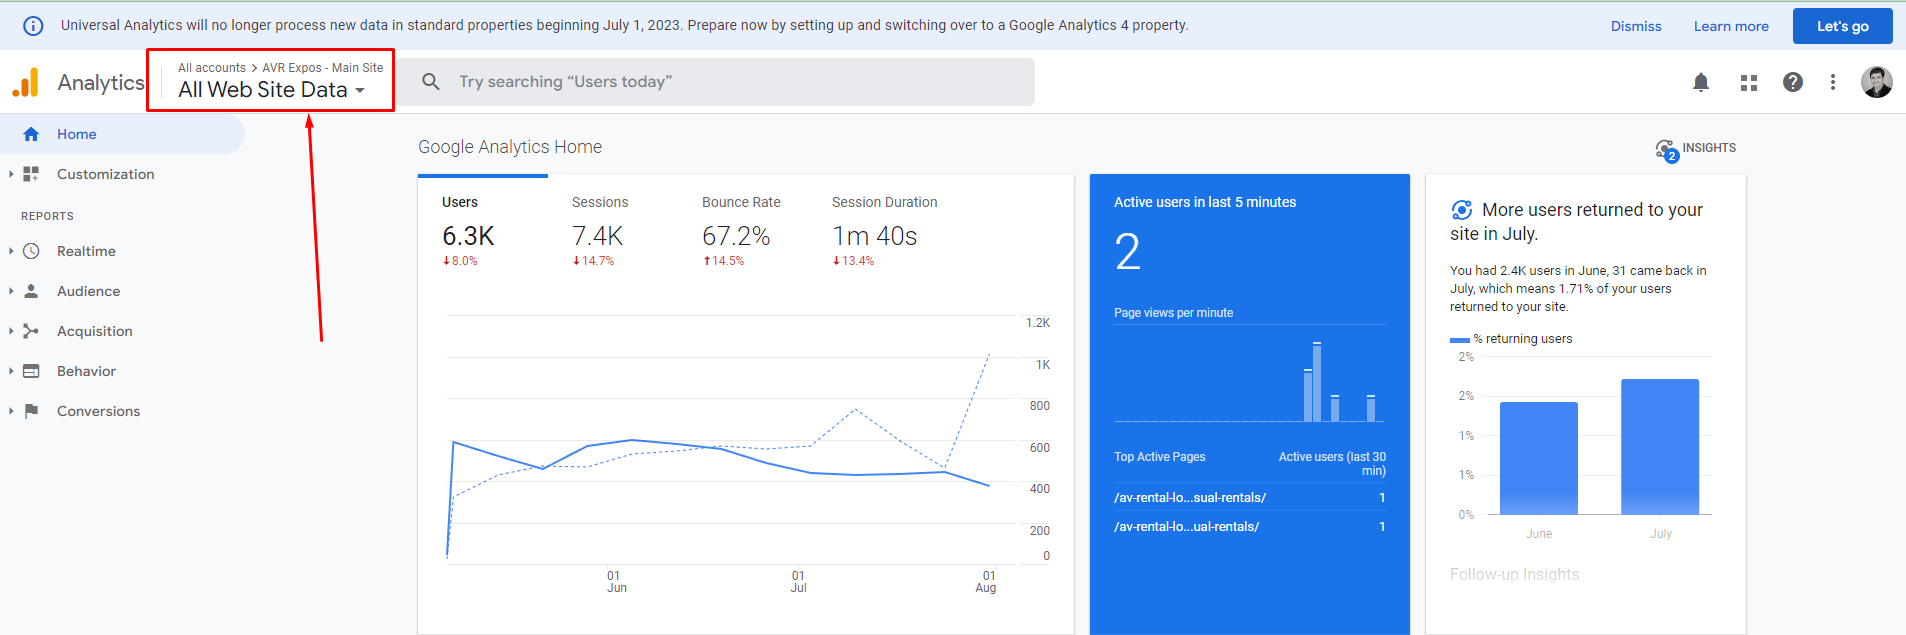Click the 'Top Active Pages' header
The height and width of the screenshot is (635, 1906).
[1160, 457]
